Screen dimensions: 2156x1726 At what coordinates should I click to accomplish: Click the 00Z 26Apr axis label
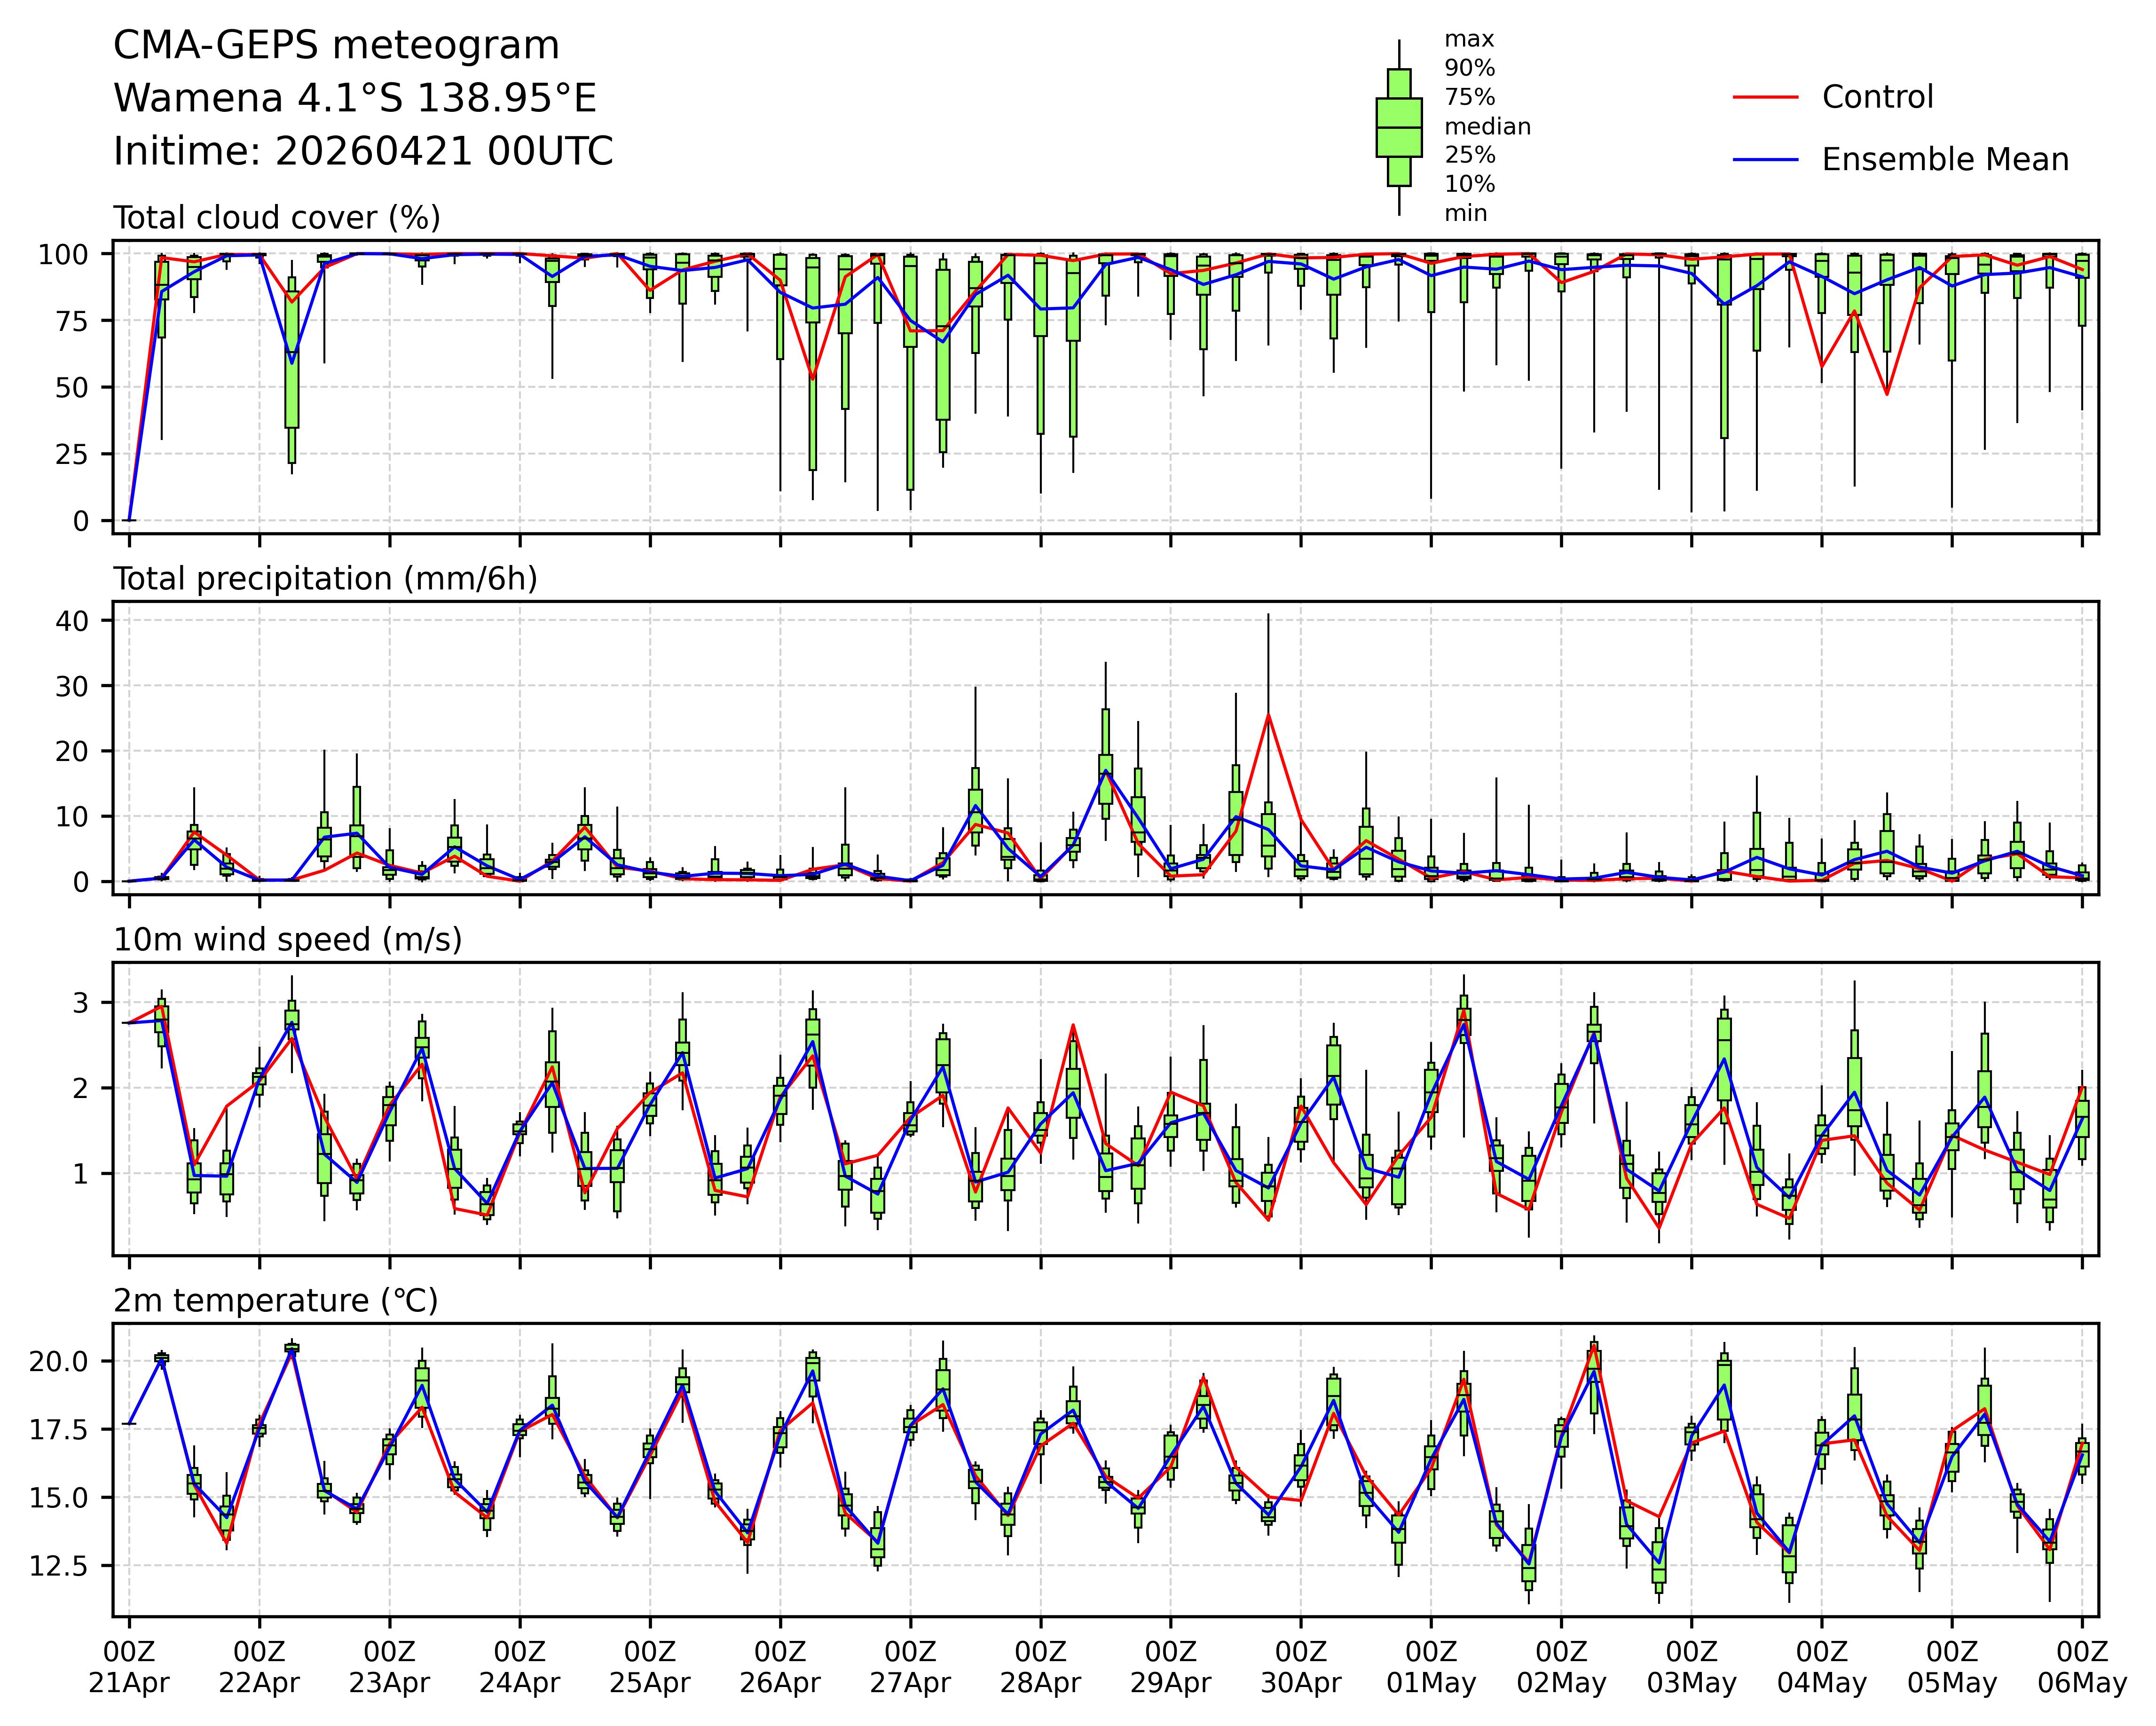pyautogui.click(x=780, y=1666)
